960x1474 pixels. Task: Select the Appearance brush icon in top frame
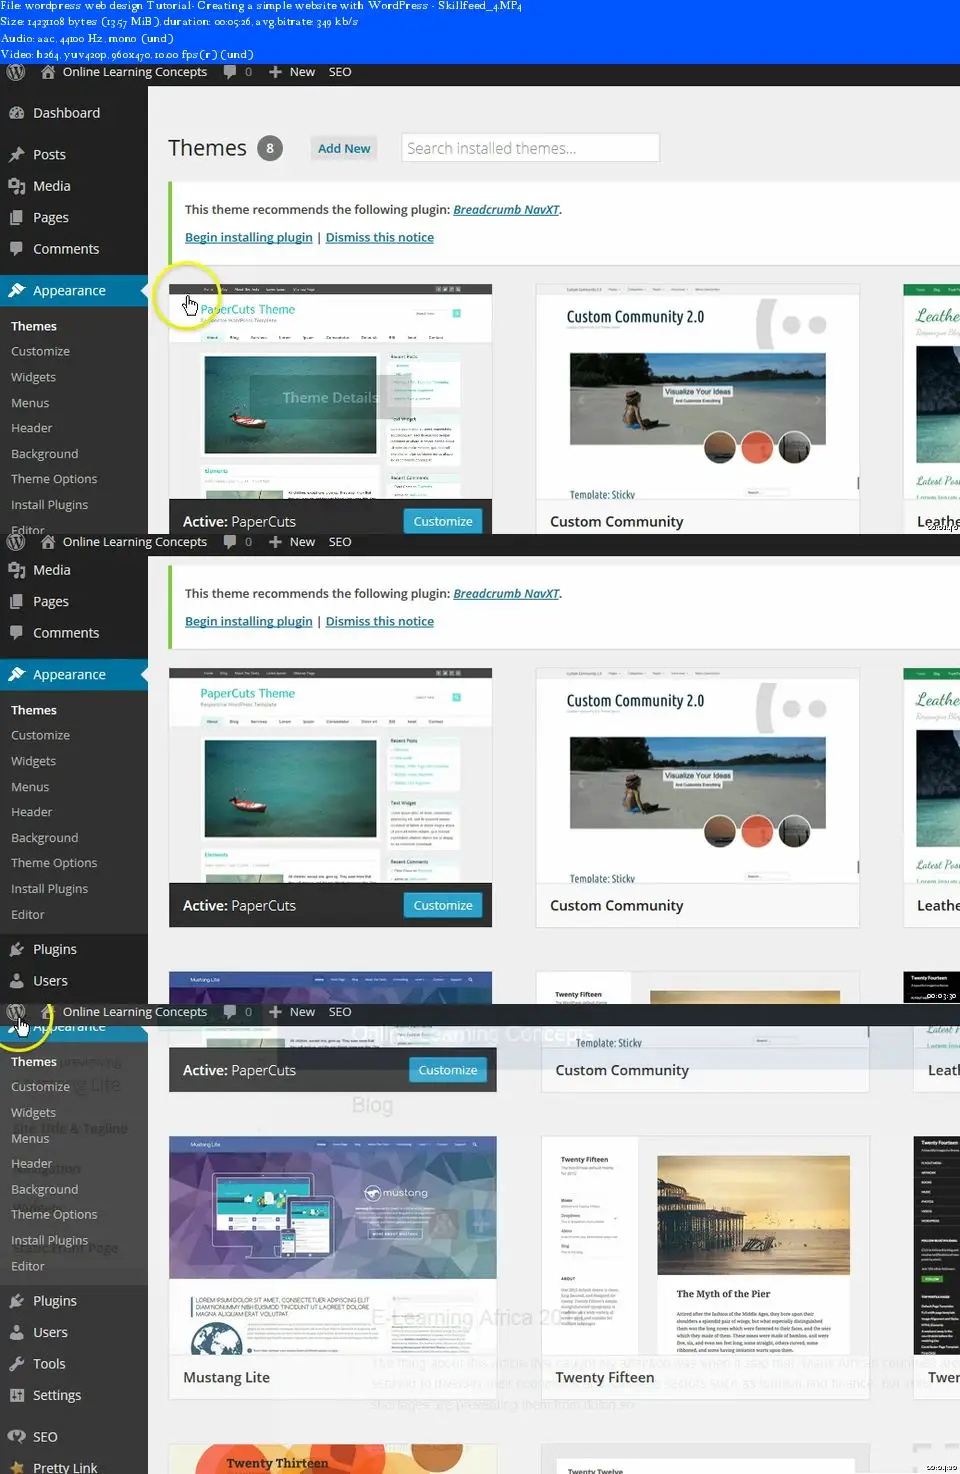16,290
